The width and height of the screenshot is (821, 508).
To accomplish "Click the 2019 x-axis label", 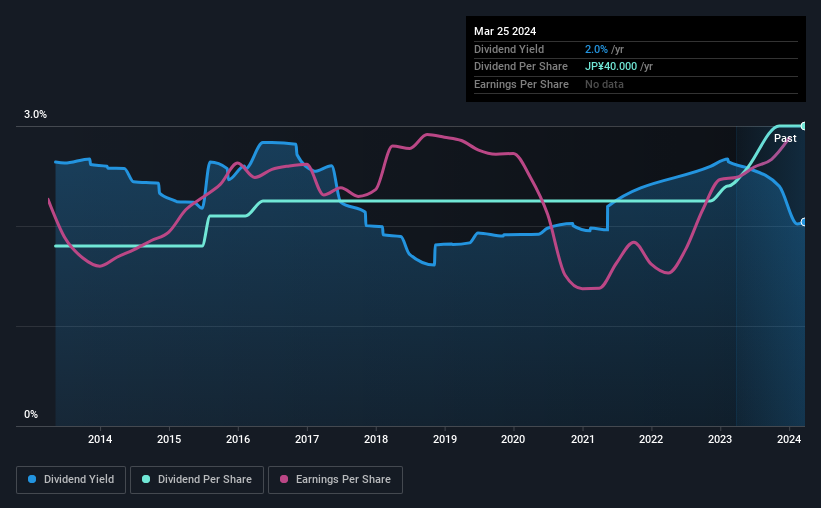I will click(x=445, y=439).
